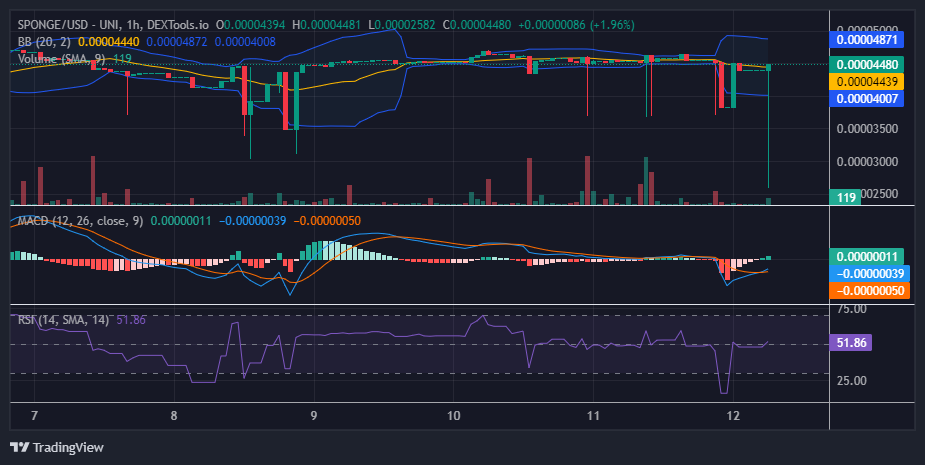925x465 pixels.
Task: Click the green 119 volume axis label
Action: click(x=846, y=197)
